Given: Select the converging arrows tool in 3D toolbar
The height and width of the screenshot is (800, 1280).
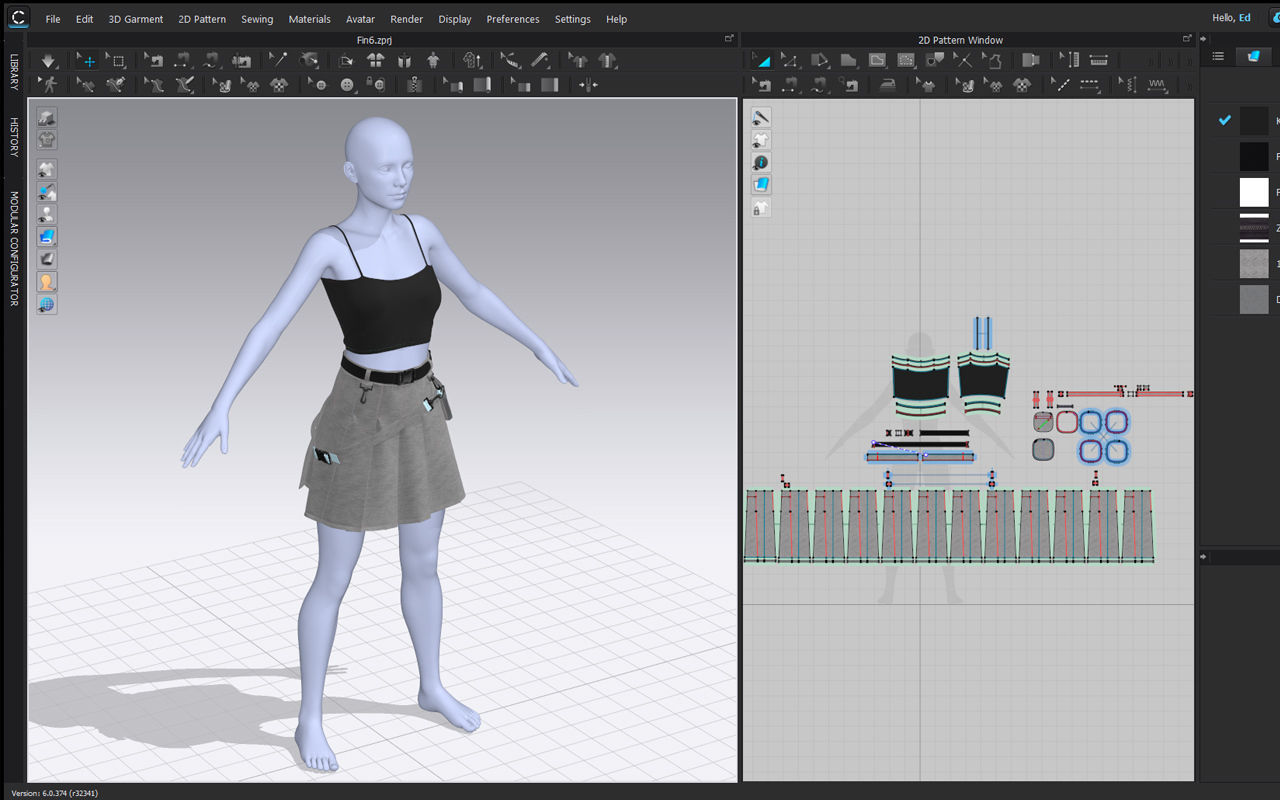Looking at the screenshot, I should (588, 85).
